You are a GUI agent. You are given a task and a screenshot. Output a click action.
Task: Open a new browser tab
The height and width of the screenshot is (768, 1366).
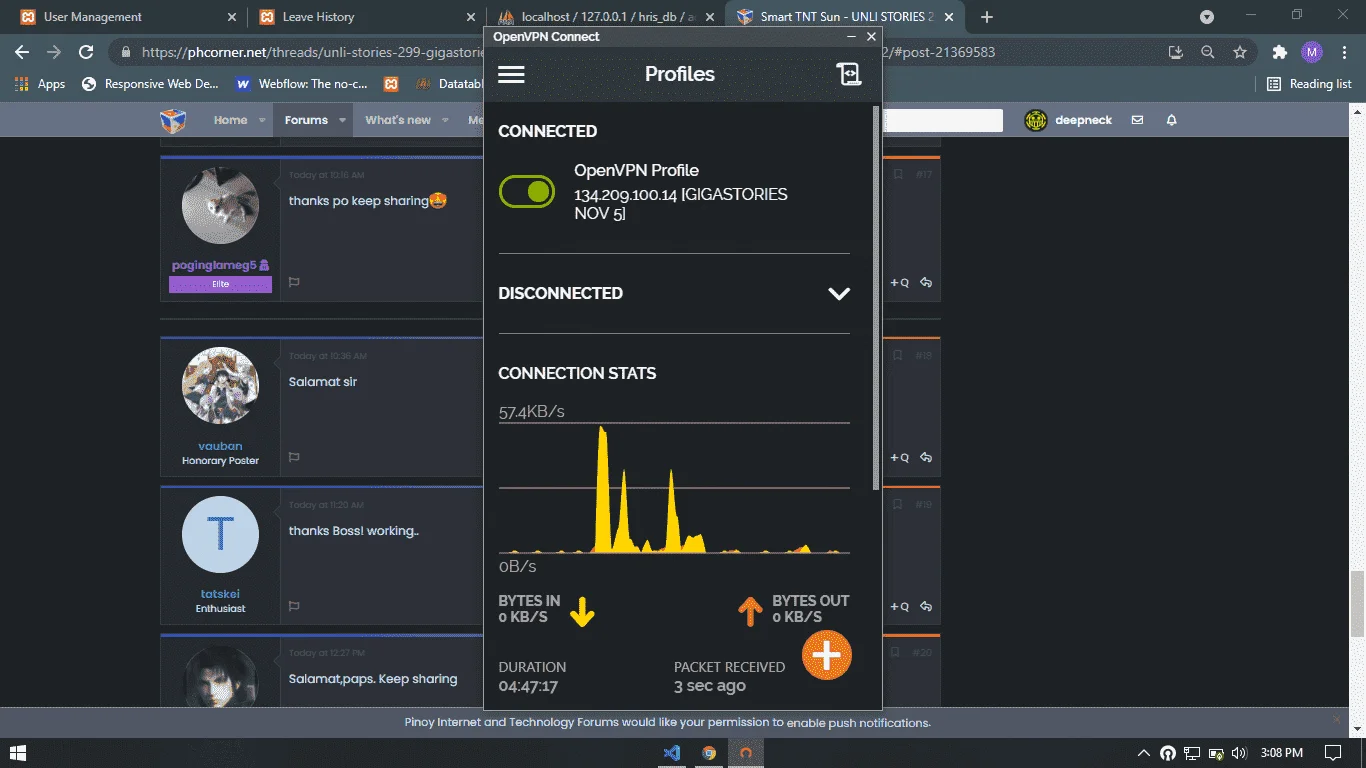[987, 17]
